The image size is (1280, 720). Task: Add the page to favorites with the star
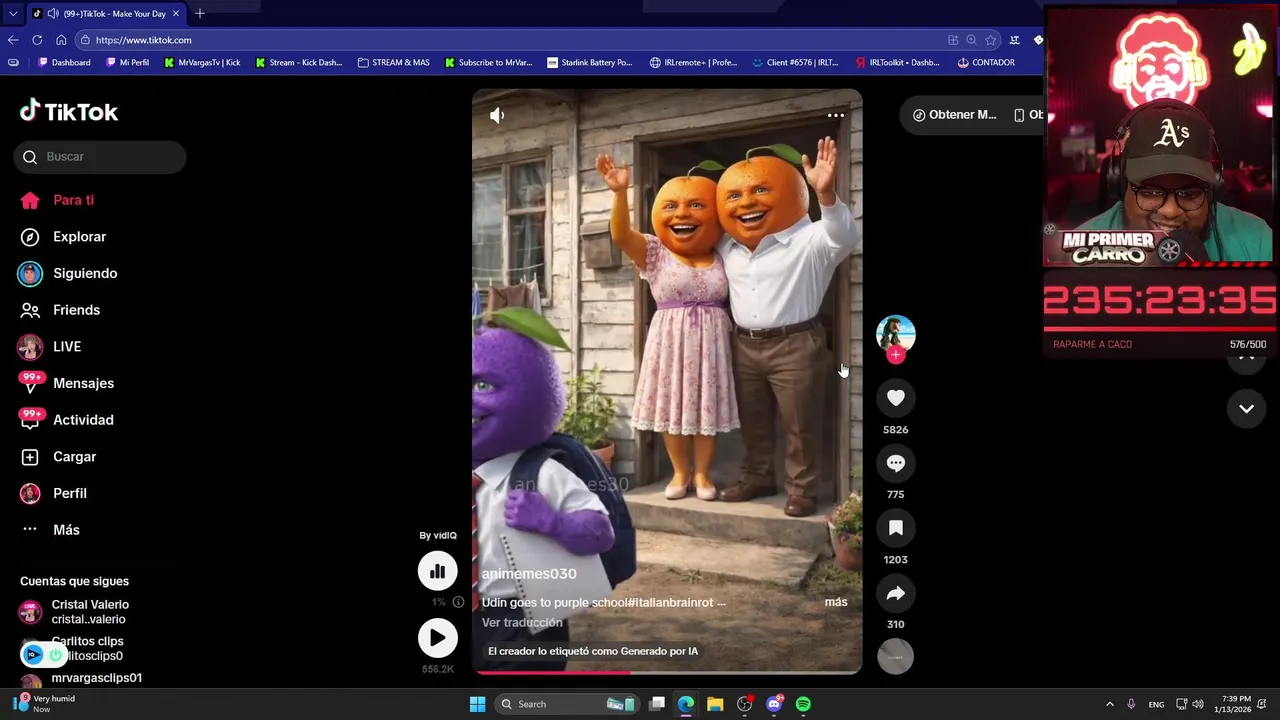tap(990, 40)
